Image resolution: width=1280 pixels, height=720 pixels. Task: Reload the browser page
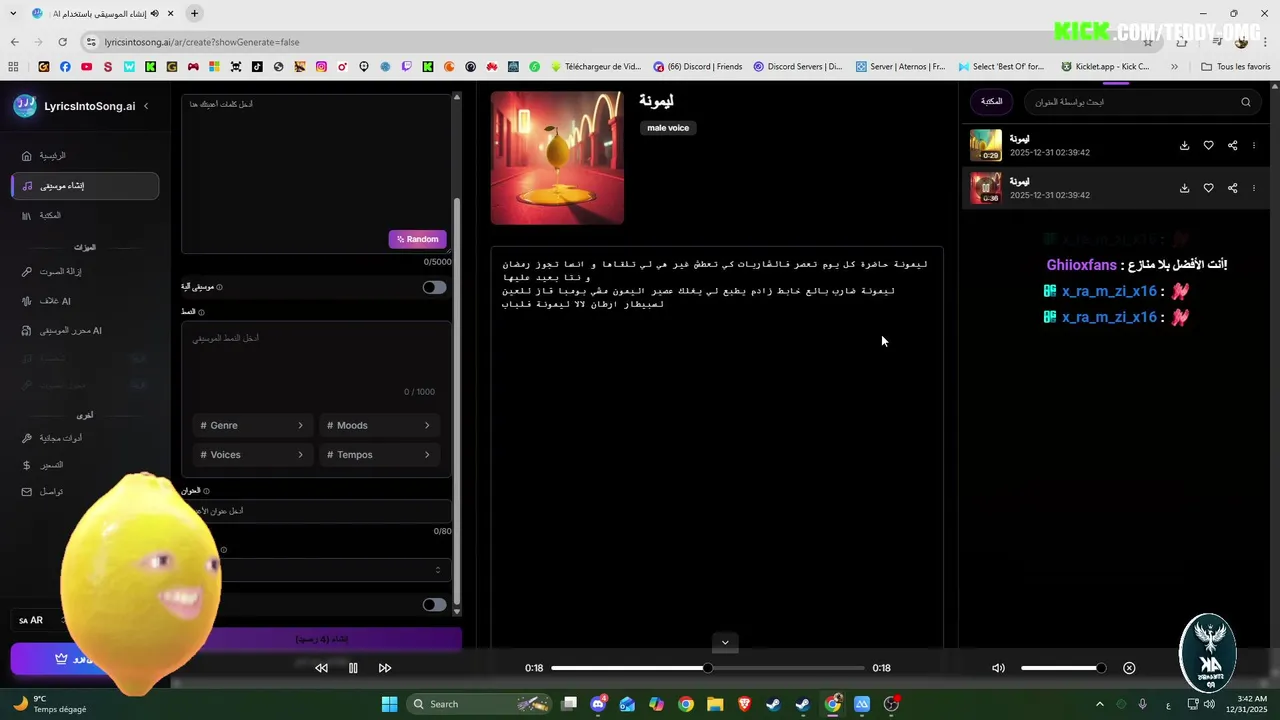coord(62,42)
